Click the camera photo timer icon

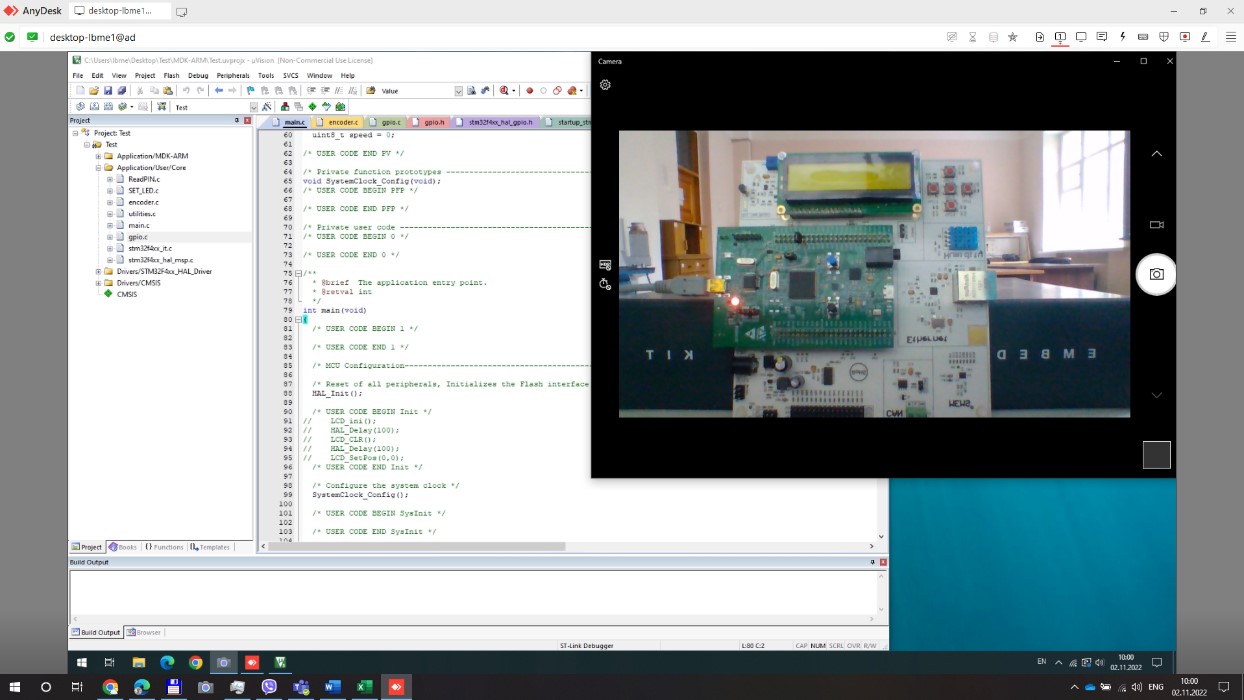coord(605,284)
